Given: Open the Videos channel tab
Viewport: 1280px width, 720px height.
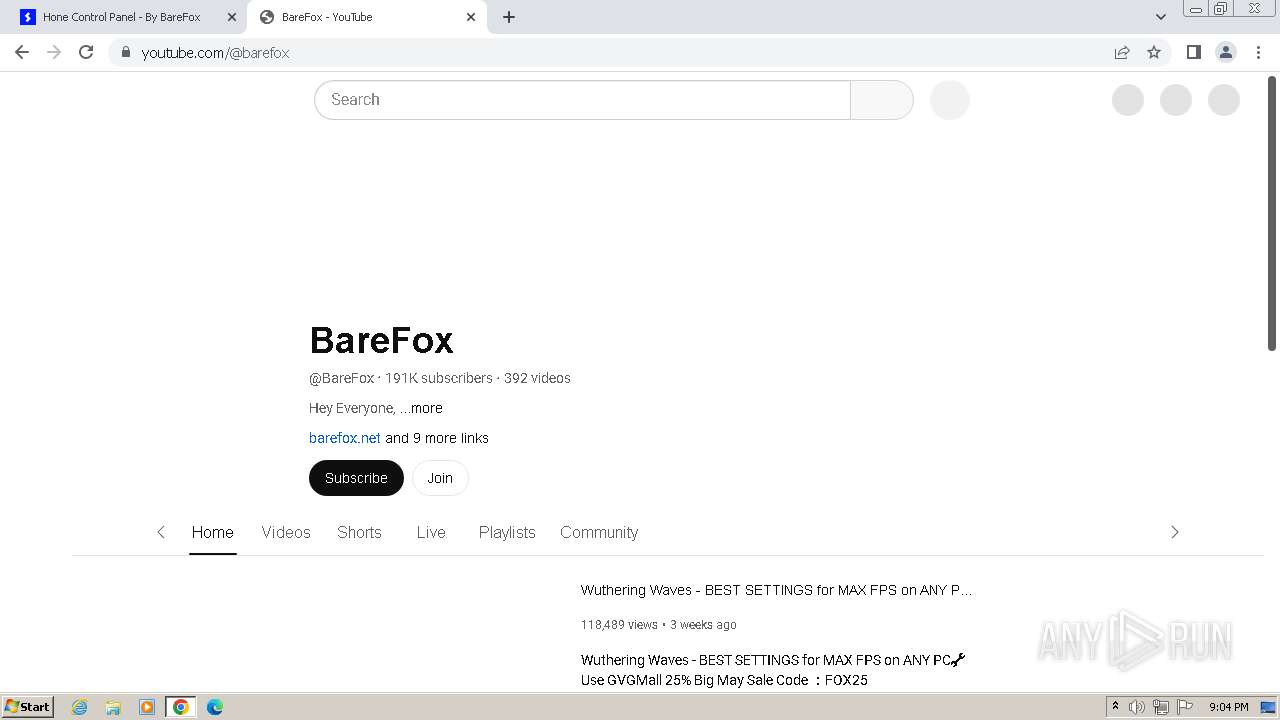Looking at the screenshot, I should click(x=286, y=532).
